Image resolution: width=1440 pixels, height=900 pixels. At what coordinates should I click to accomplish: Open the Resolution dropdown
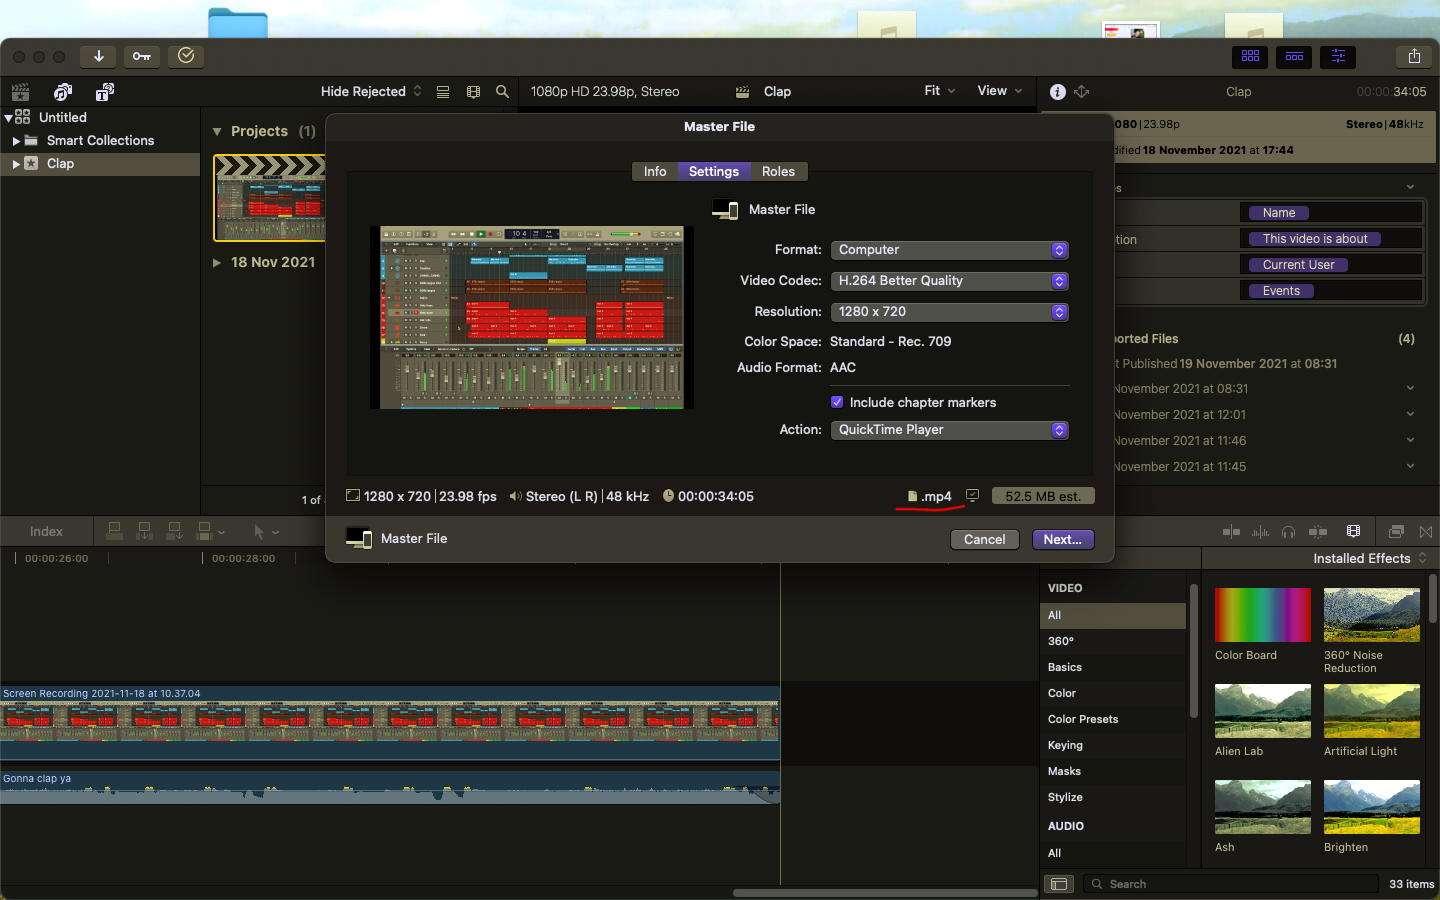(x=949, y=312)
